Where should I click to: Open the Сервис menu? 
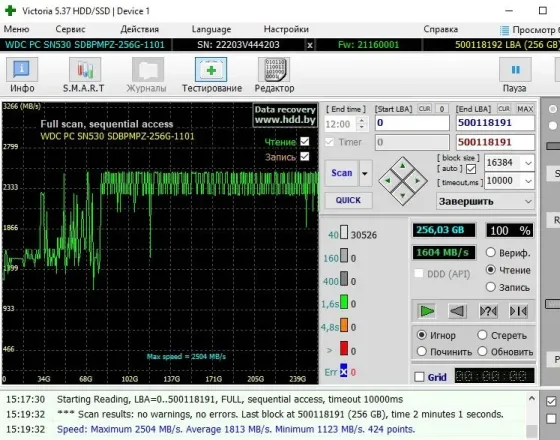(70, 29)
